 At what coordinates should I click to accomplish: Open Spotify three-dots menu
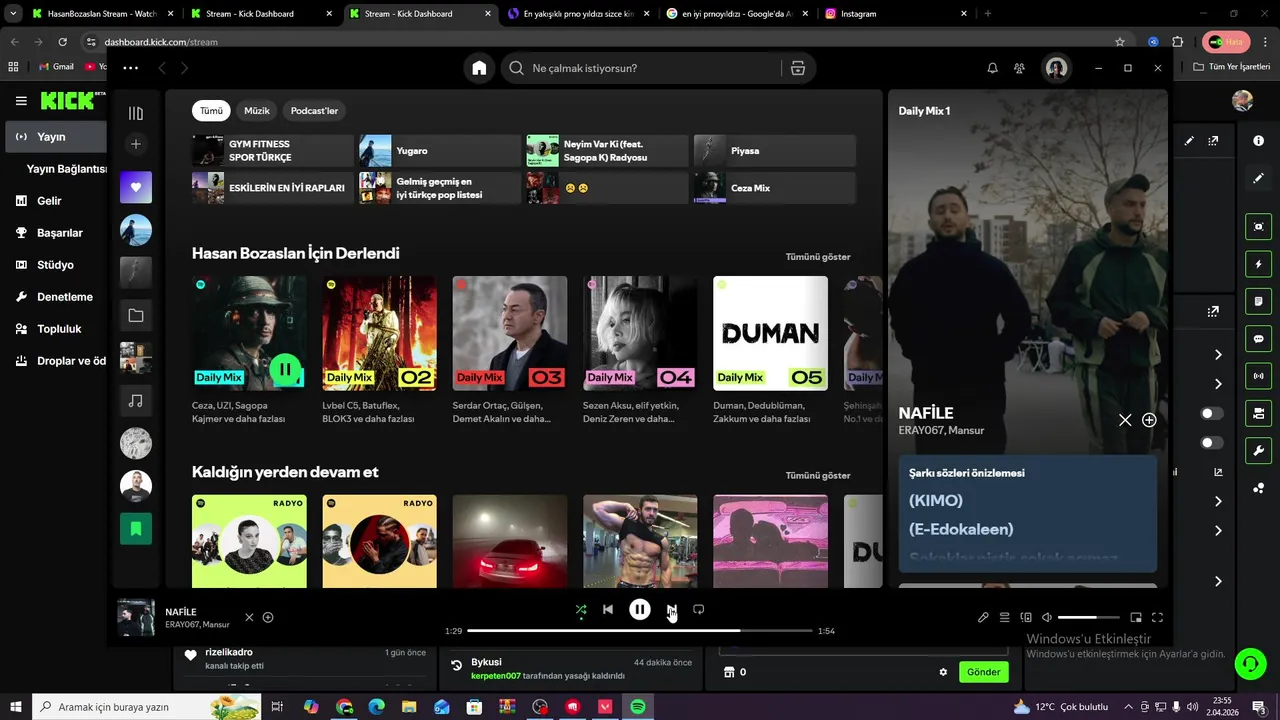[x=130, y=68]
